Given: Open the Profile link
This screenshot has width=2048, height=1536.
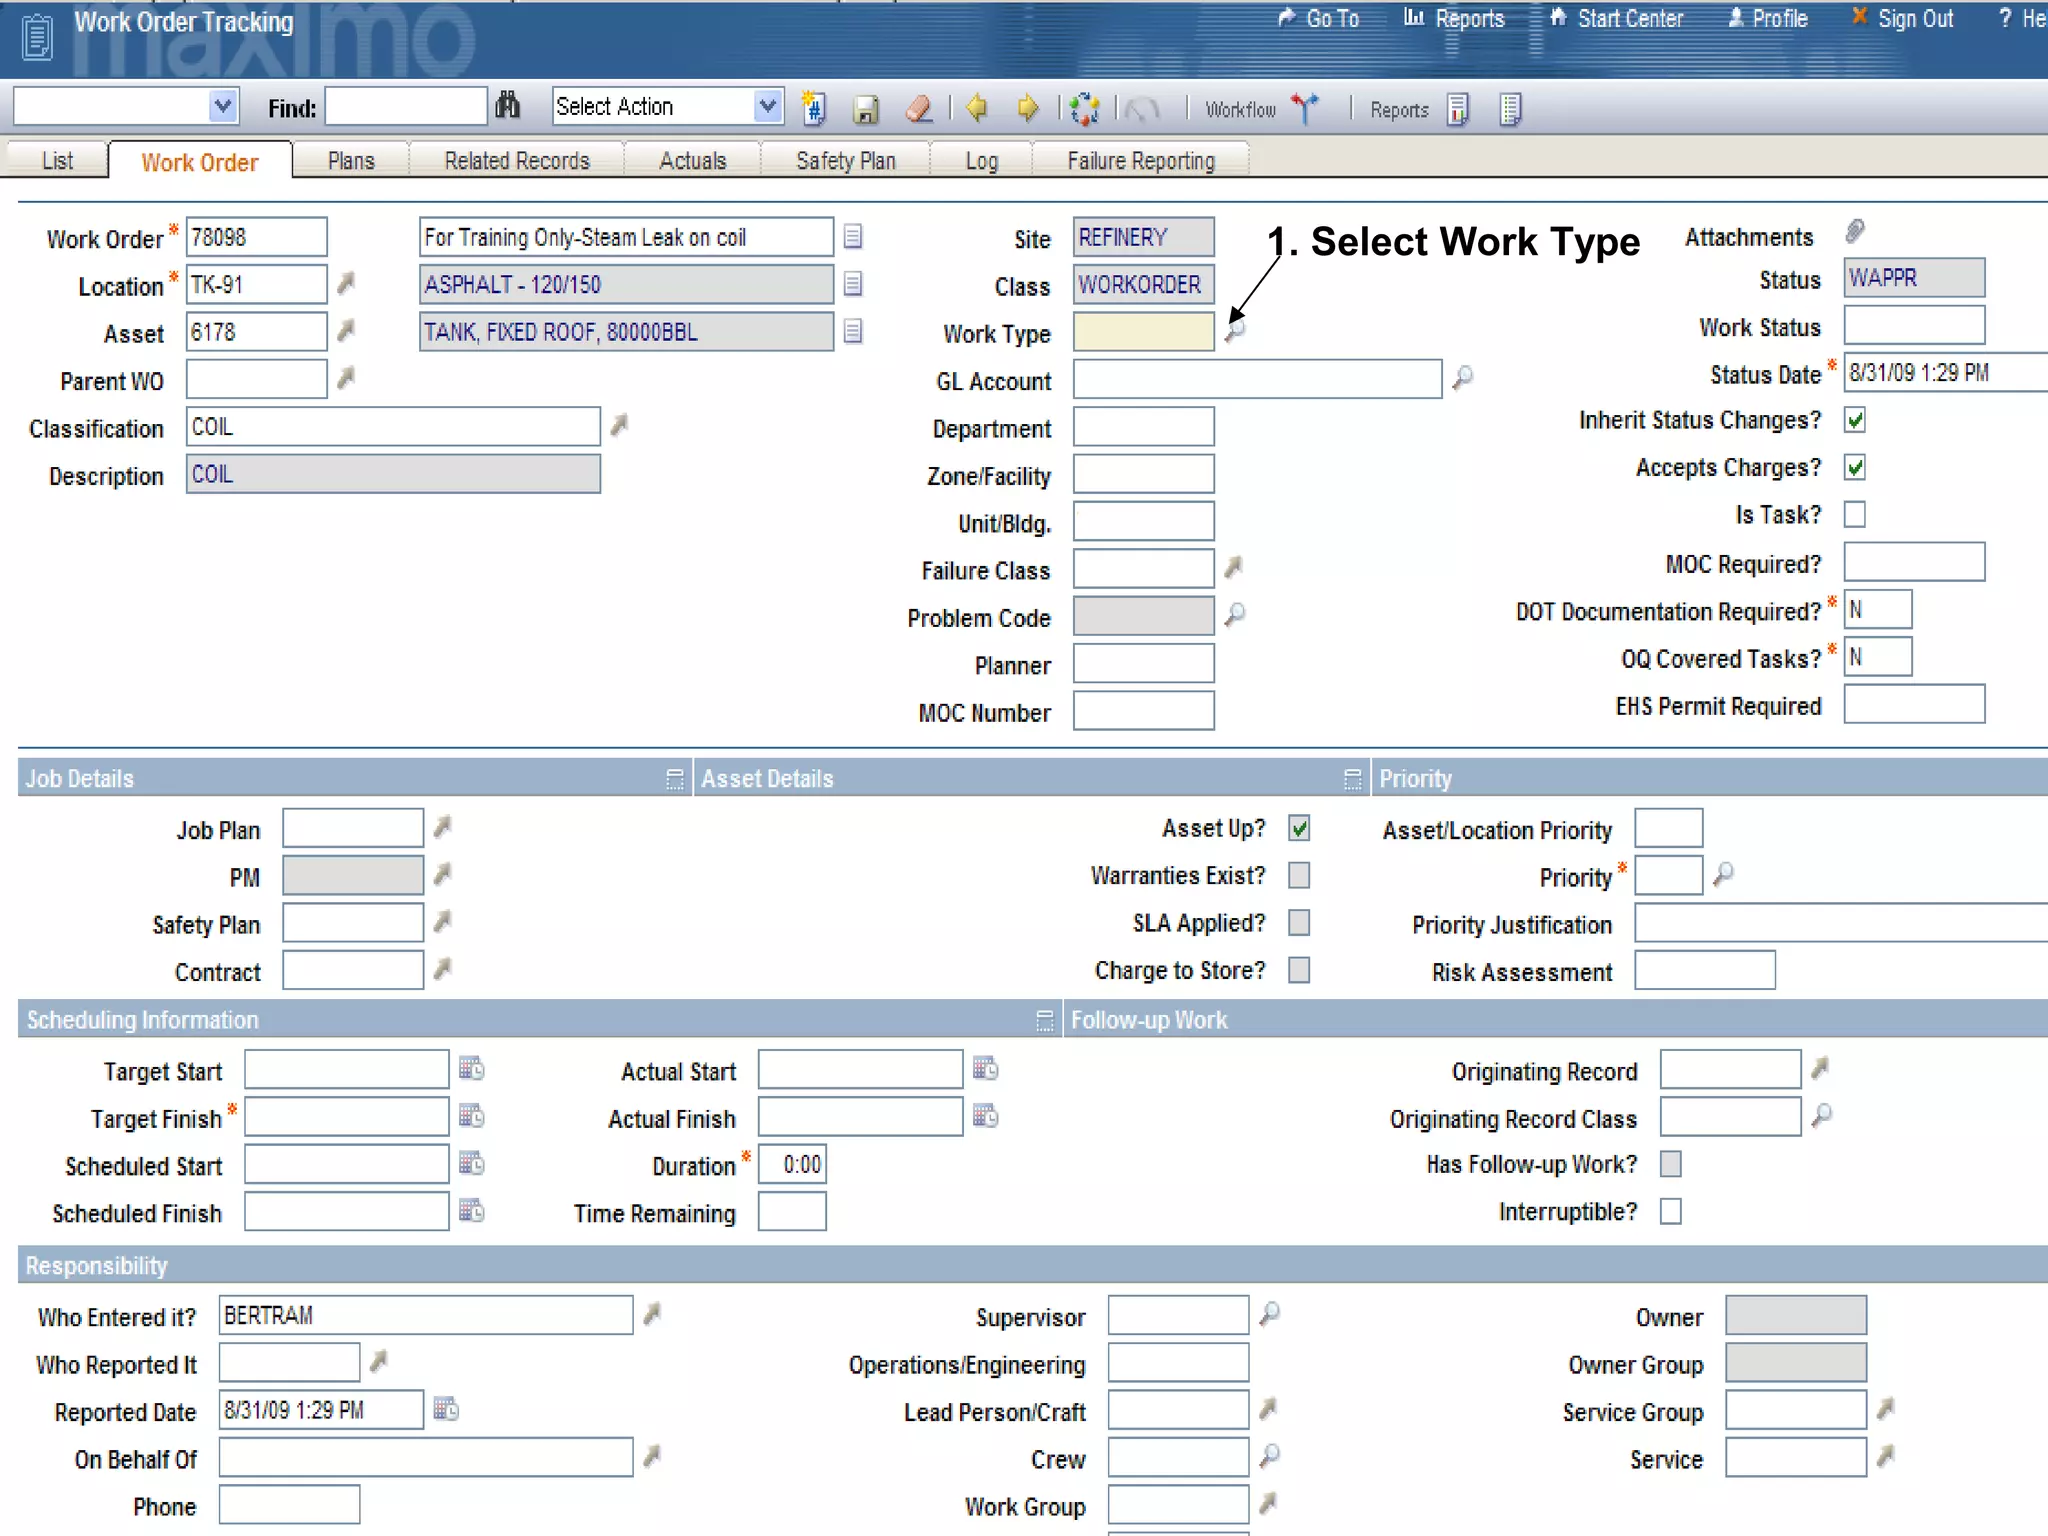Looking at the screenshot, I should [x=1768, y=18].
